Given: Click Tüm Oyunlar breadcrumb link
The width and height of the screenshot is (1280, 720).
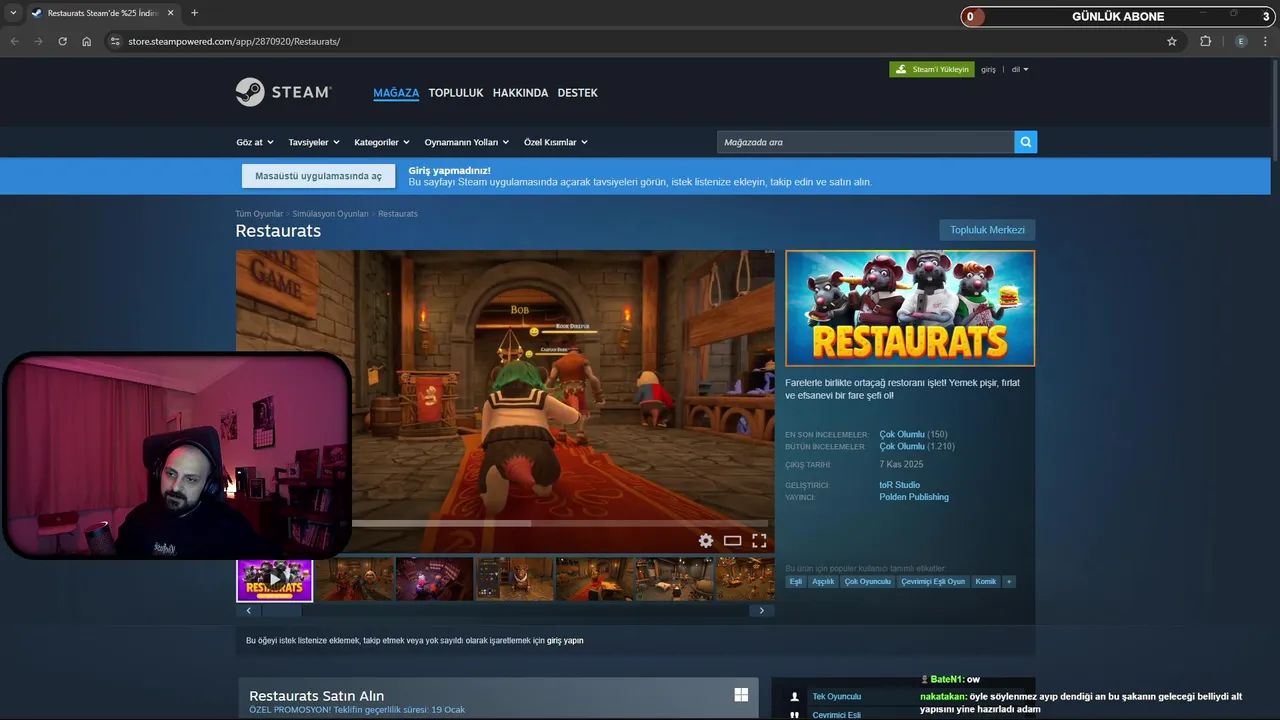Looking at the screenshot, I should tap(259, 214).
